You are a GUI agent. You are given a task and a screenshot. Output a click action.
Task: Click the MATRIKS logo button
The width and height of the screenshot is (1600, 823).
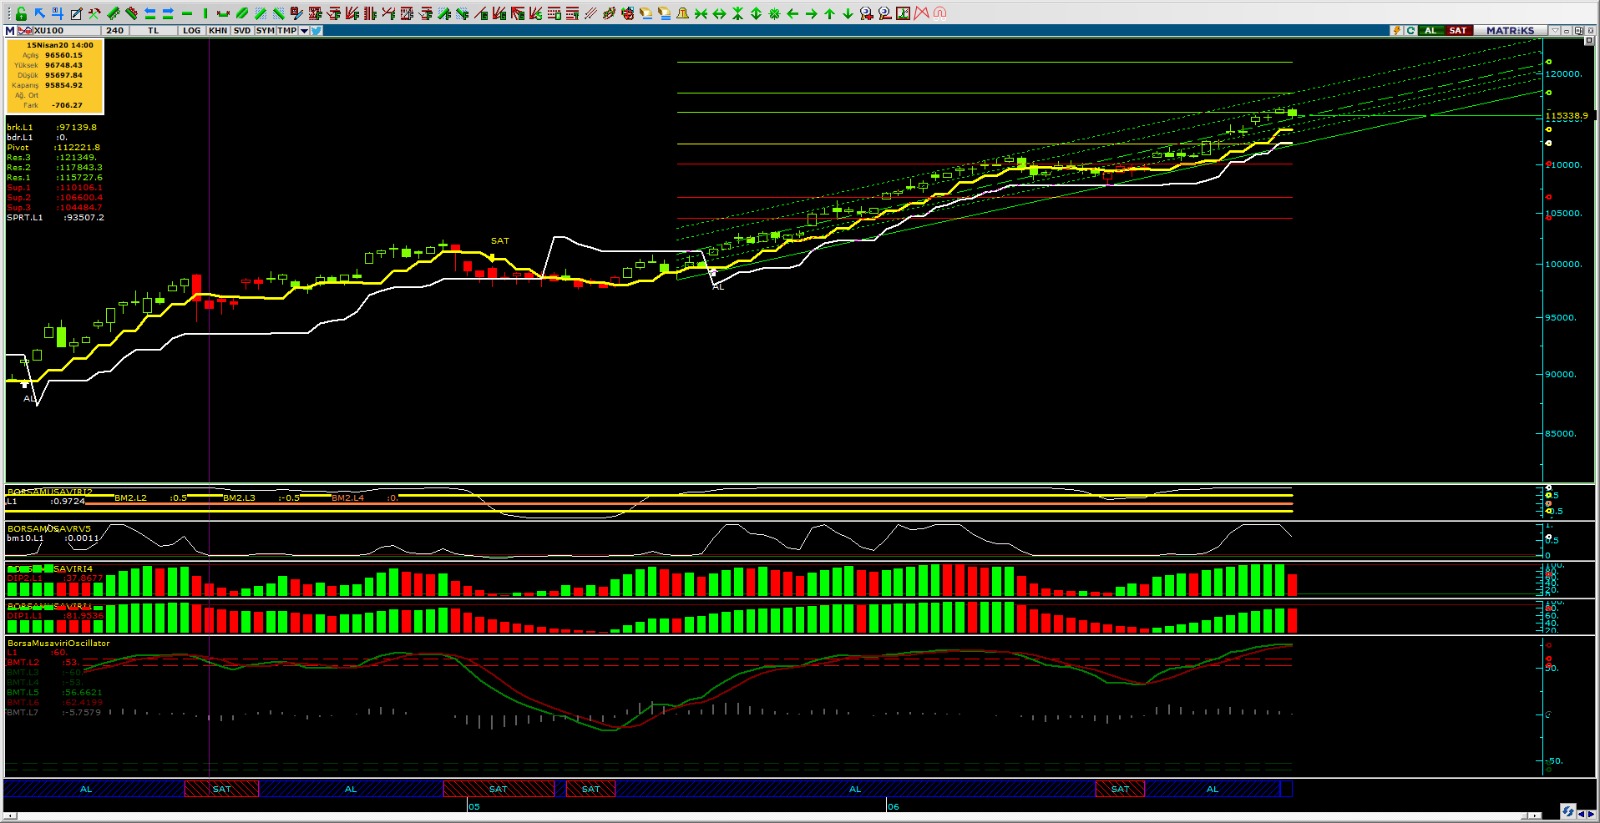[x=1509, y=31]
